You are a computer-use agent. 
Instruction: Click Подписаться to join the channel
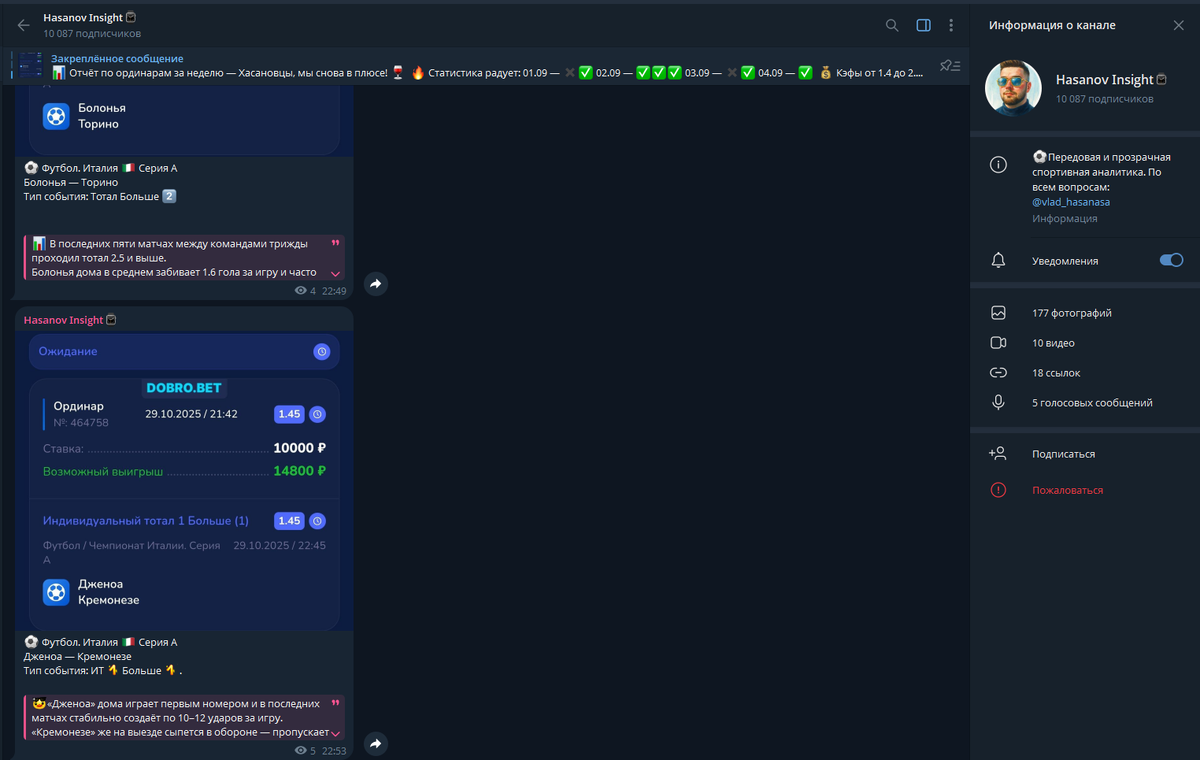[x=1063, y=454]
